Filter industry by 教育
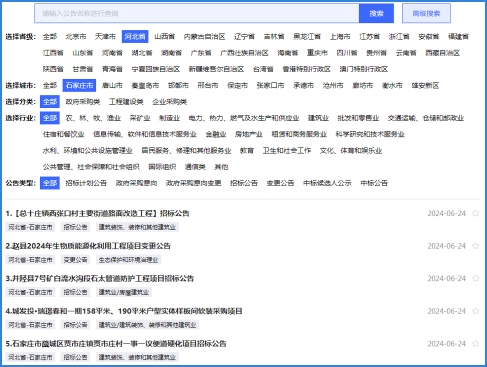The width and height of the screenshot is (487, 367). (x=247, y=151)
